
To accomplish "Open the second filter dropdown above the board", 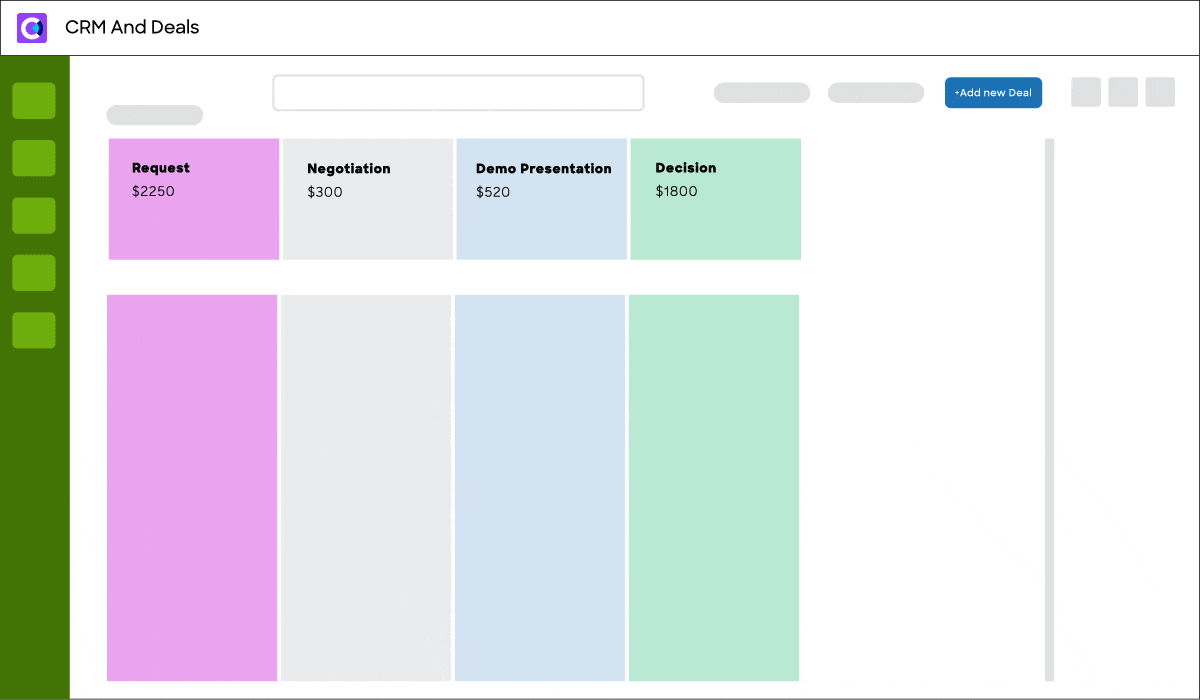I will [x=875, y=92].
